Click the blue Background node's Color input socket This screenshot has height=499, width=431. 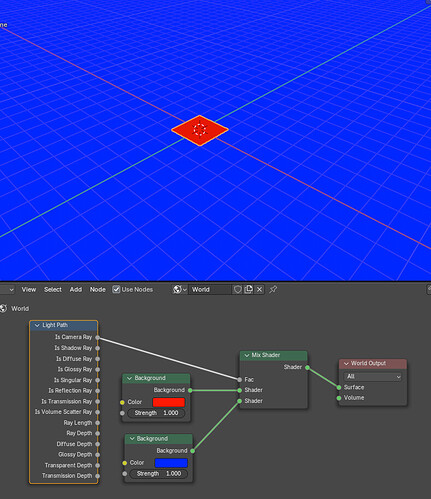[125, 463]
